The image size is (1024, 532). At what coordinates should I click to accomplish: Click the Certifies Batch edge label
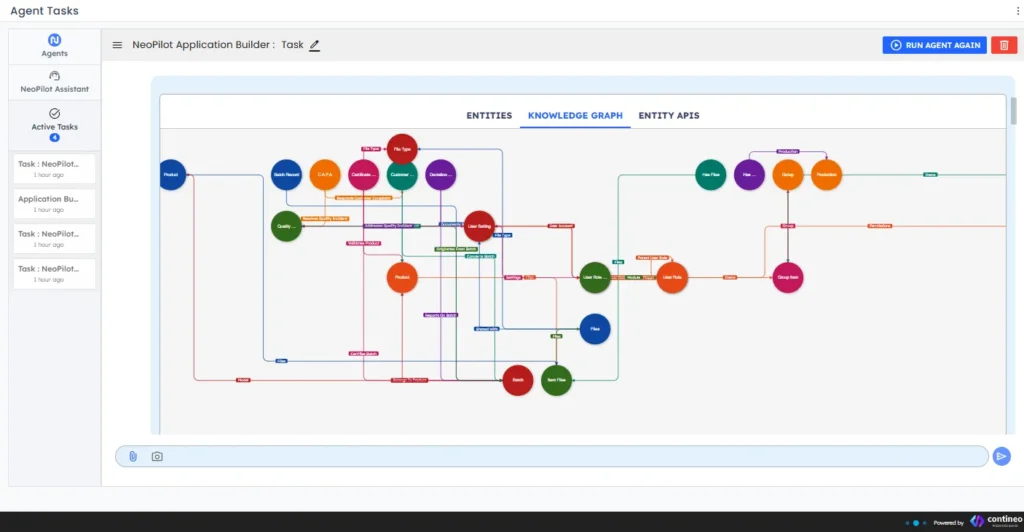[364, 354]
